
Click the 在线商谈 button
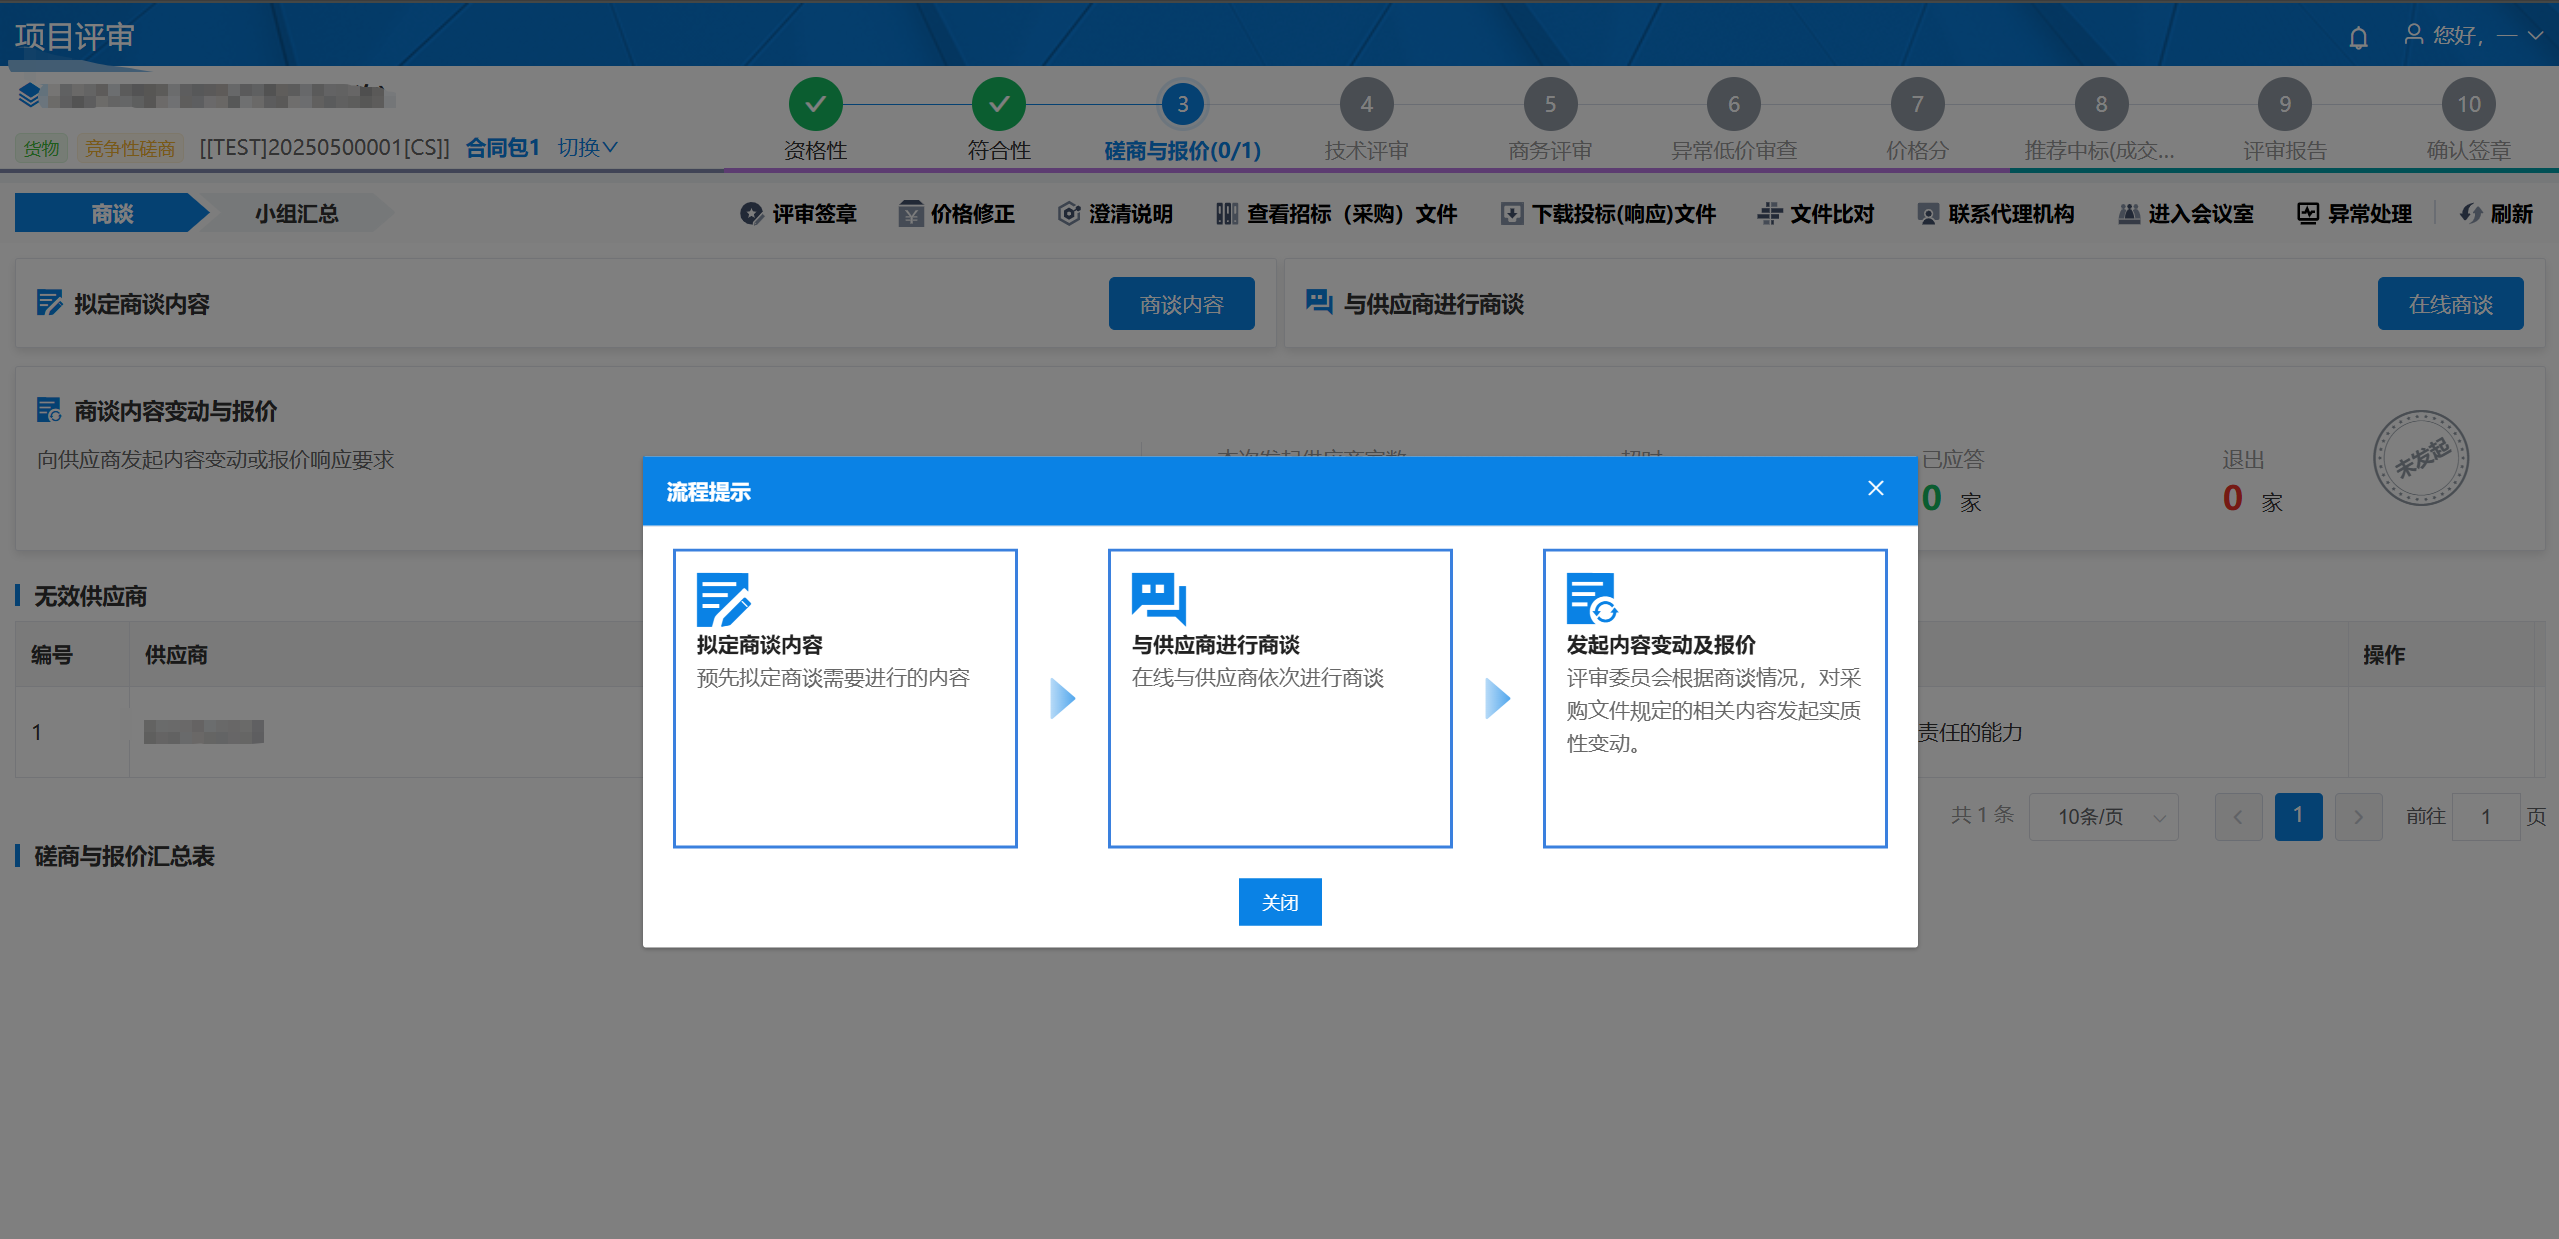click(x=2450, y=304)
